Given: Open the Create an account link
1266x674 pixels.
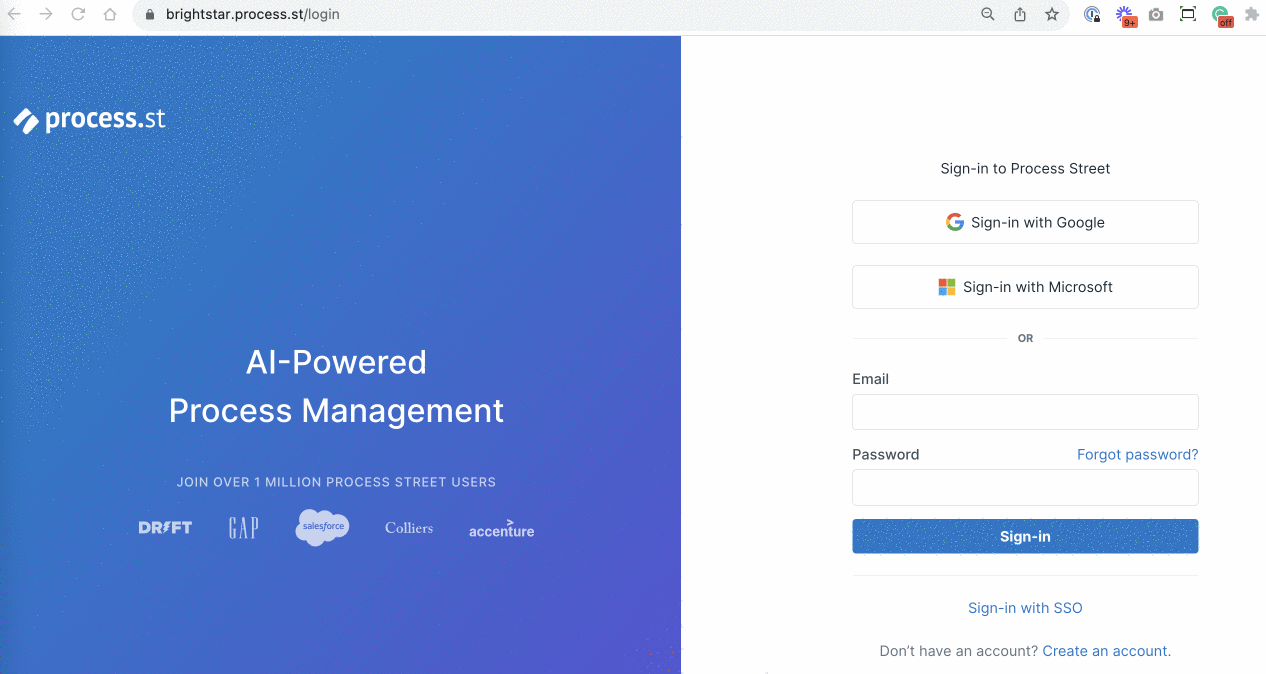Looking at the screenshot, I should pyautogui.click(x=1105, y=651).
